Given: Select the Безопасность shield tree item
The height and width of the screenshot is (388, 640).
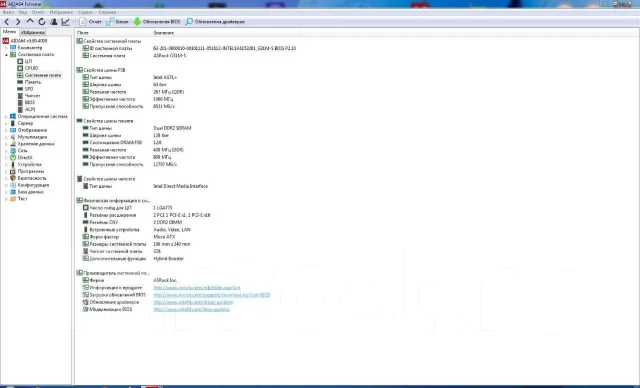Looking at the screenshot, I should (x=28, y=178).
